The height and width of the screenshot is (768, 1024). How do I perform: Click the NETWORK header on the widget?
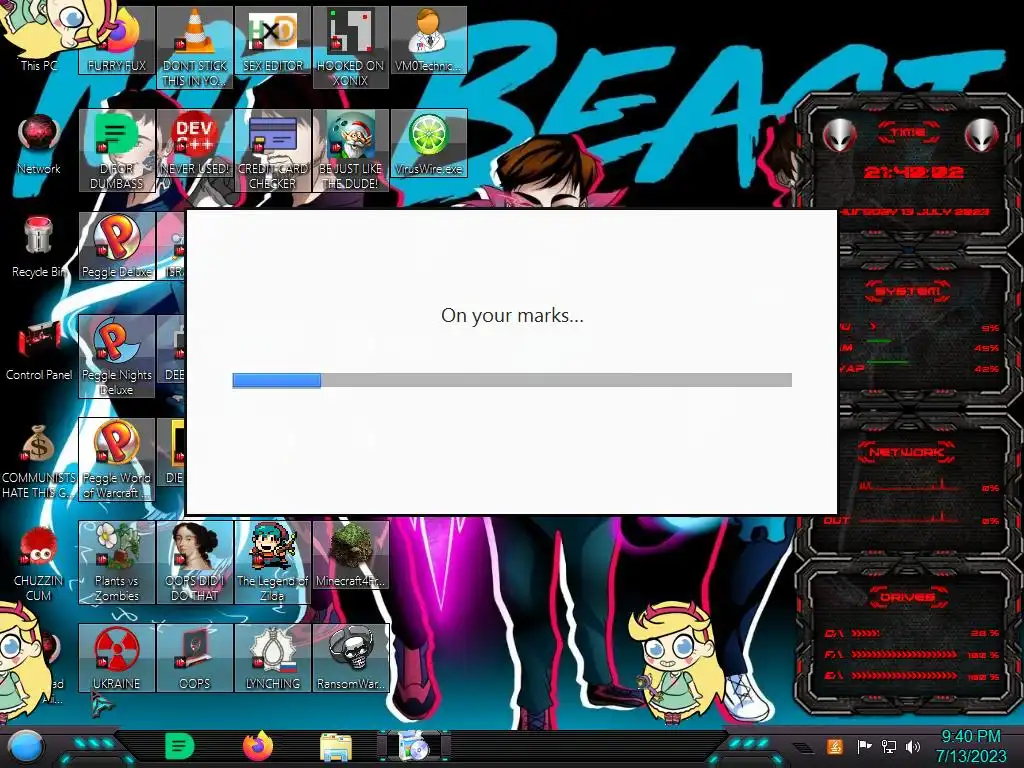pos(907,452)
